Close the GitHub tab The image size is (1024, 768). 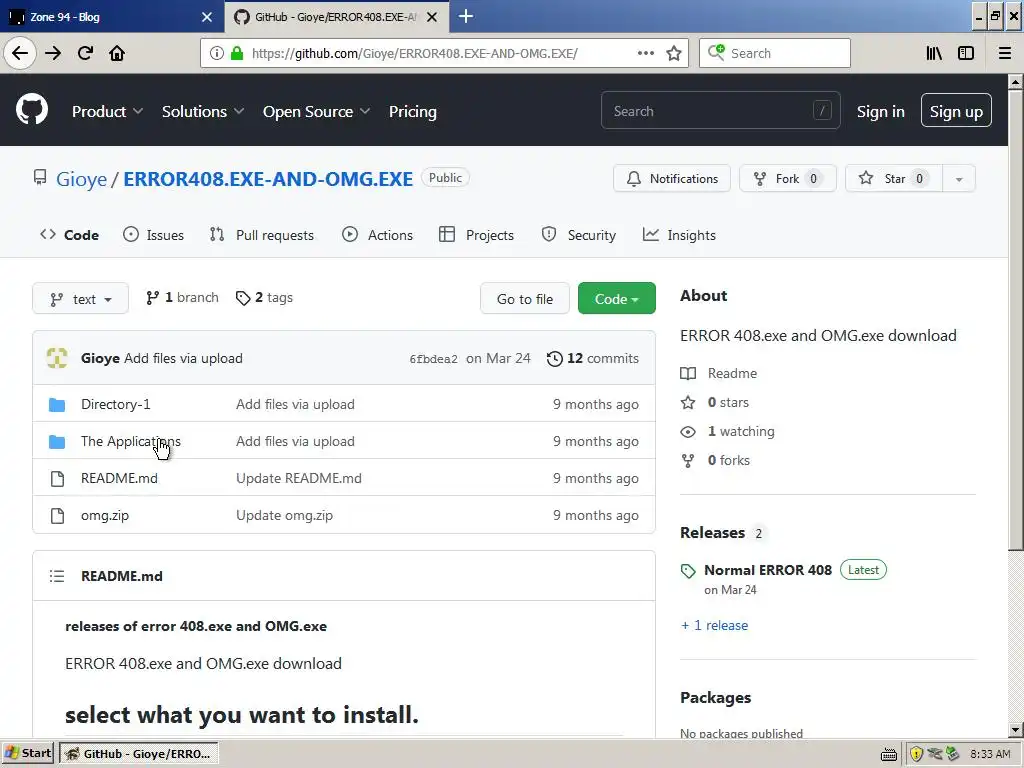point(432,17)
